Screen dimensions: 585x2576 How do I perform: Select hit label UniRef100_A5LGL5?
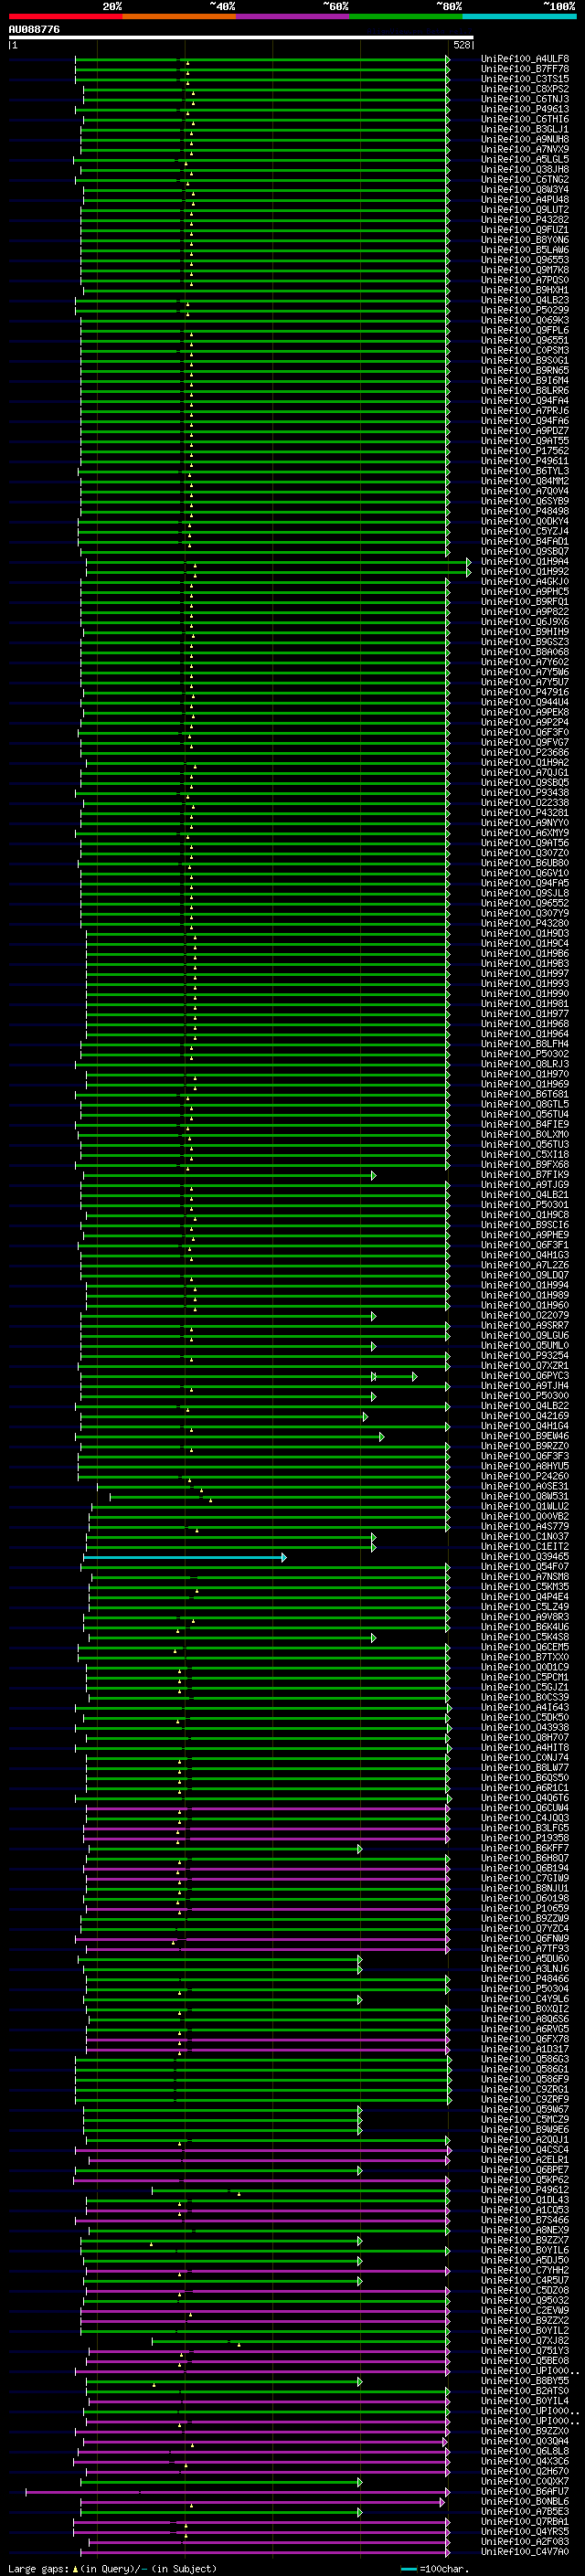tap(524, 159)
